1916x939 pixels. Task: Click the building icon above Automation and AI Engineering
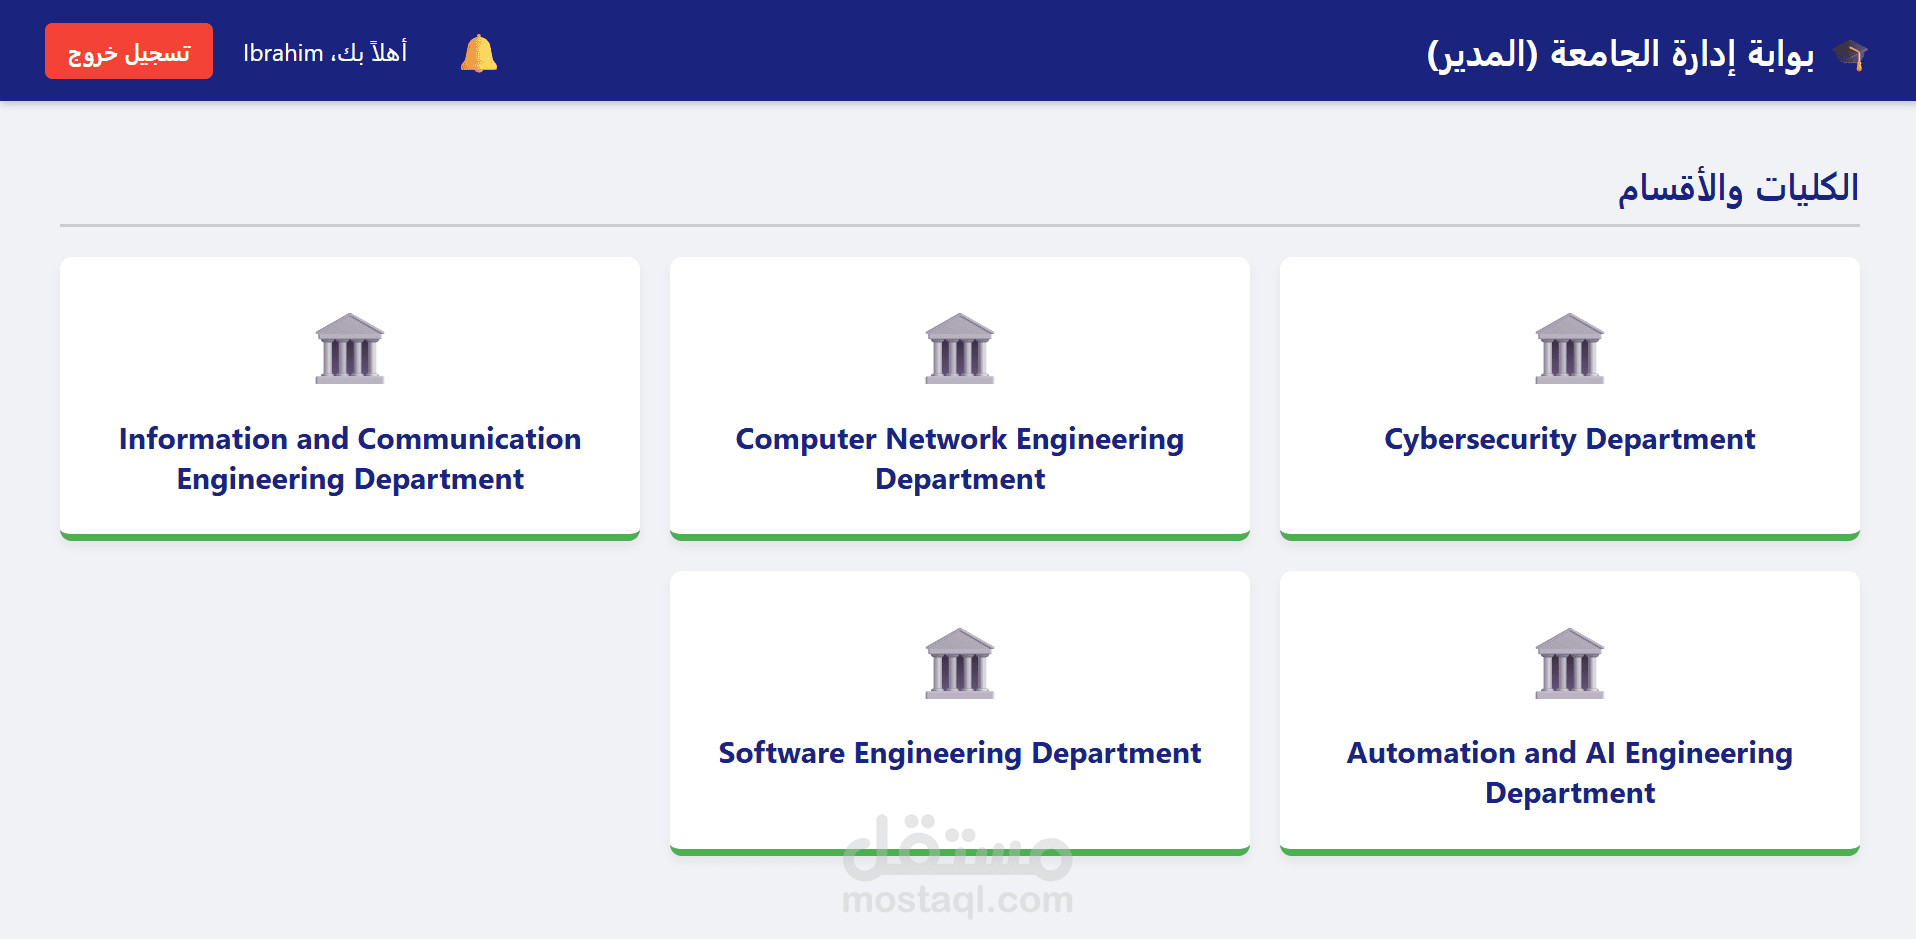(x=1569, y=663)
